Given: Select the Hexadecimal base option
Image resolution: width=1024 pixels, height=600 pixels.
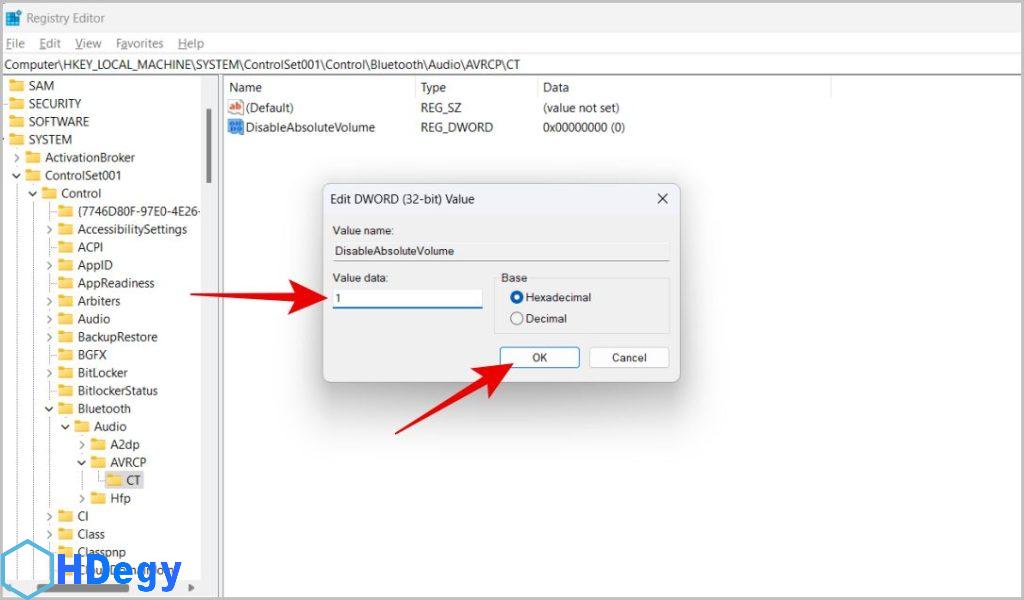Looking at the screenshot, I should [x=517, y=297].
